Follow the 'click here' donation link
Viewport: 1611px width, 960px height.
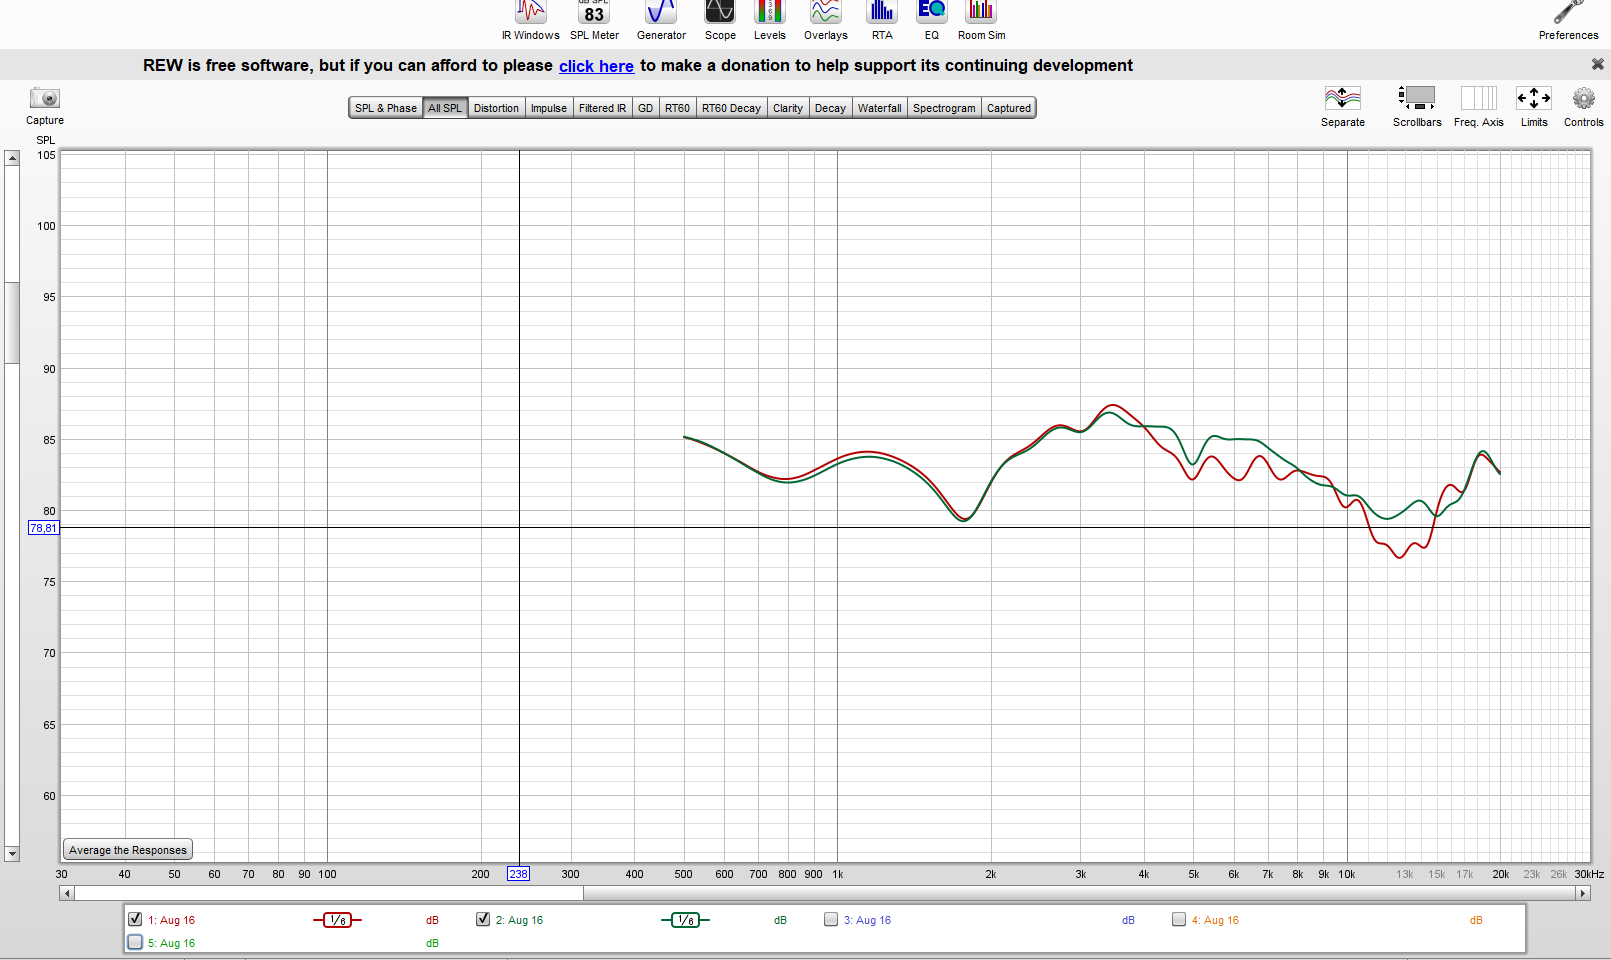(x=596, y=66)
